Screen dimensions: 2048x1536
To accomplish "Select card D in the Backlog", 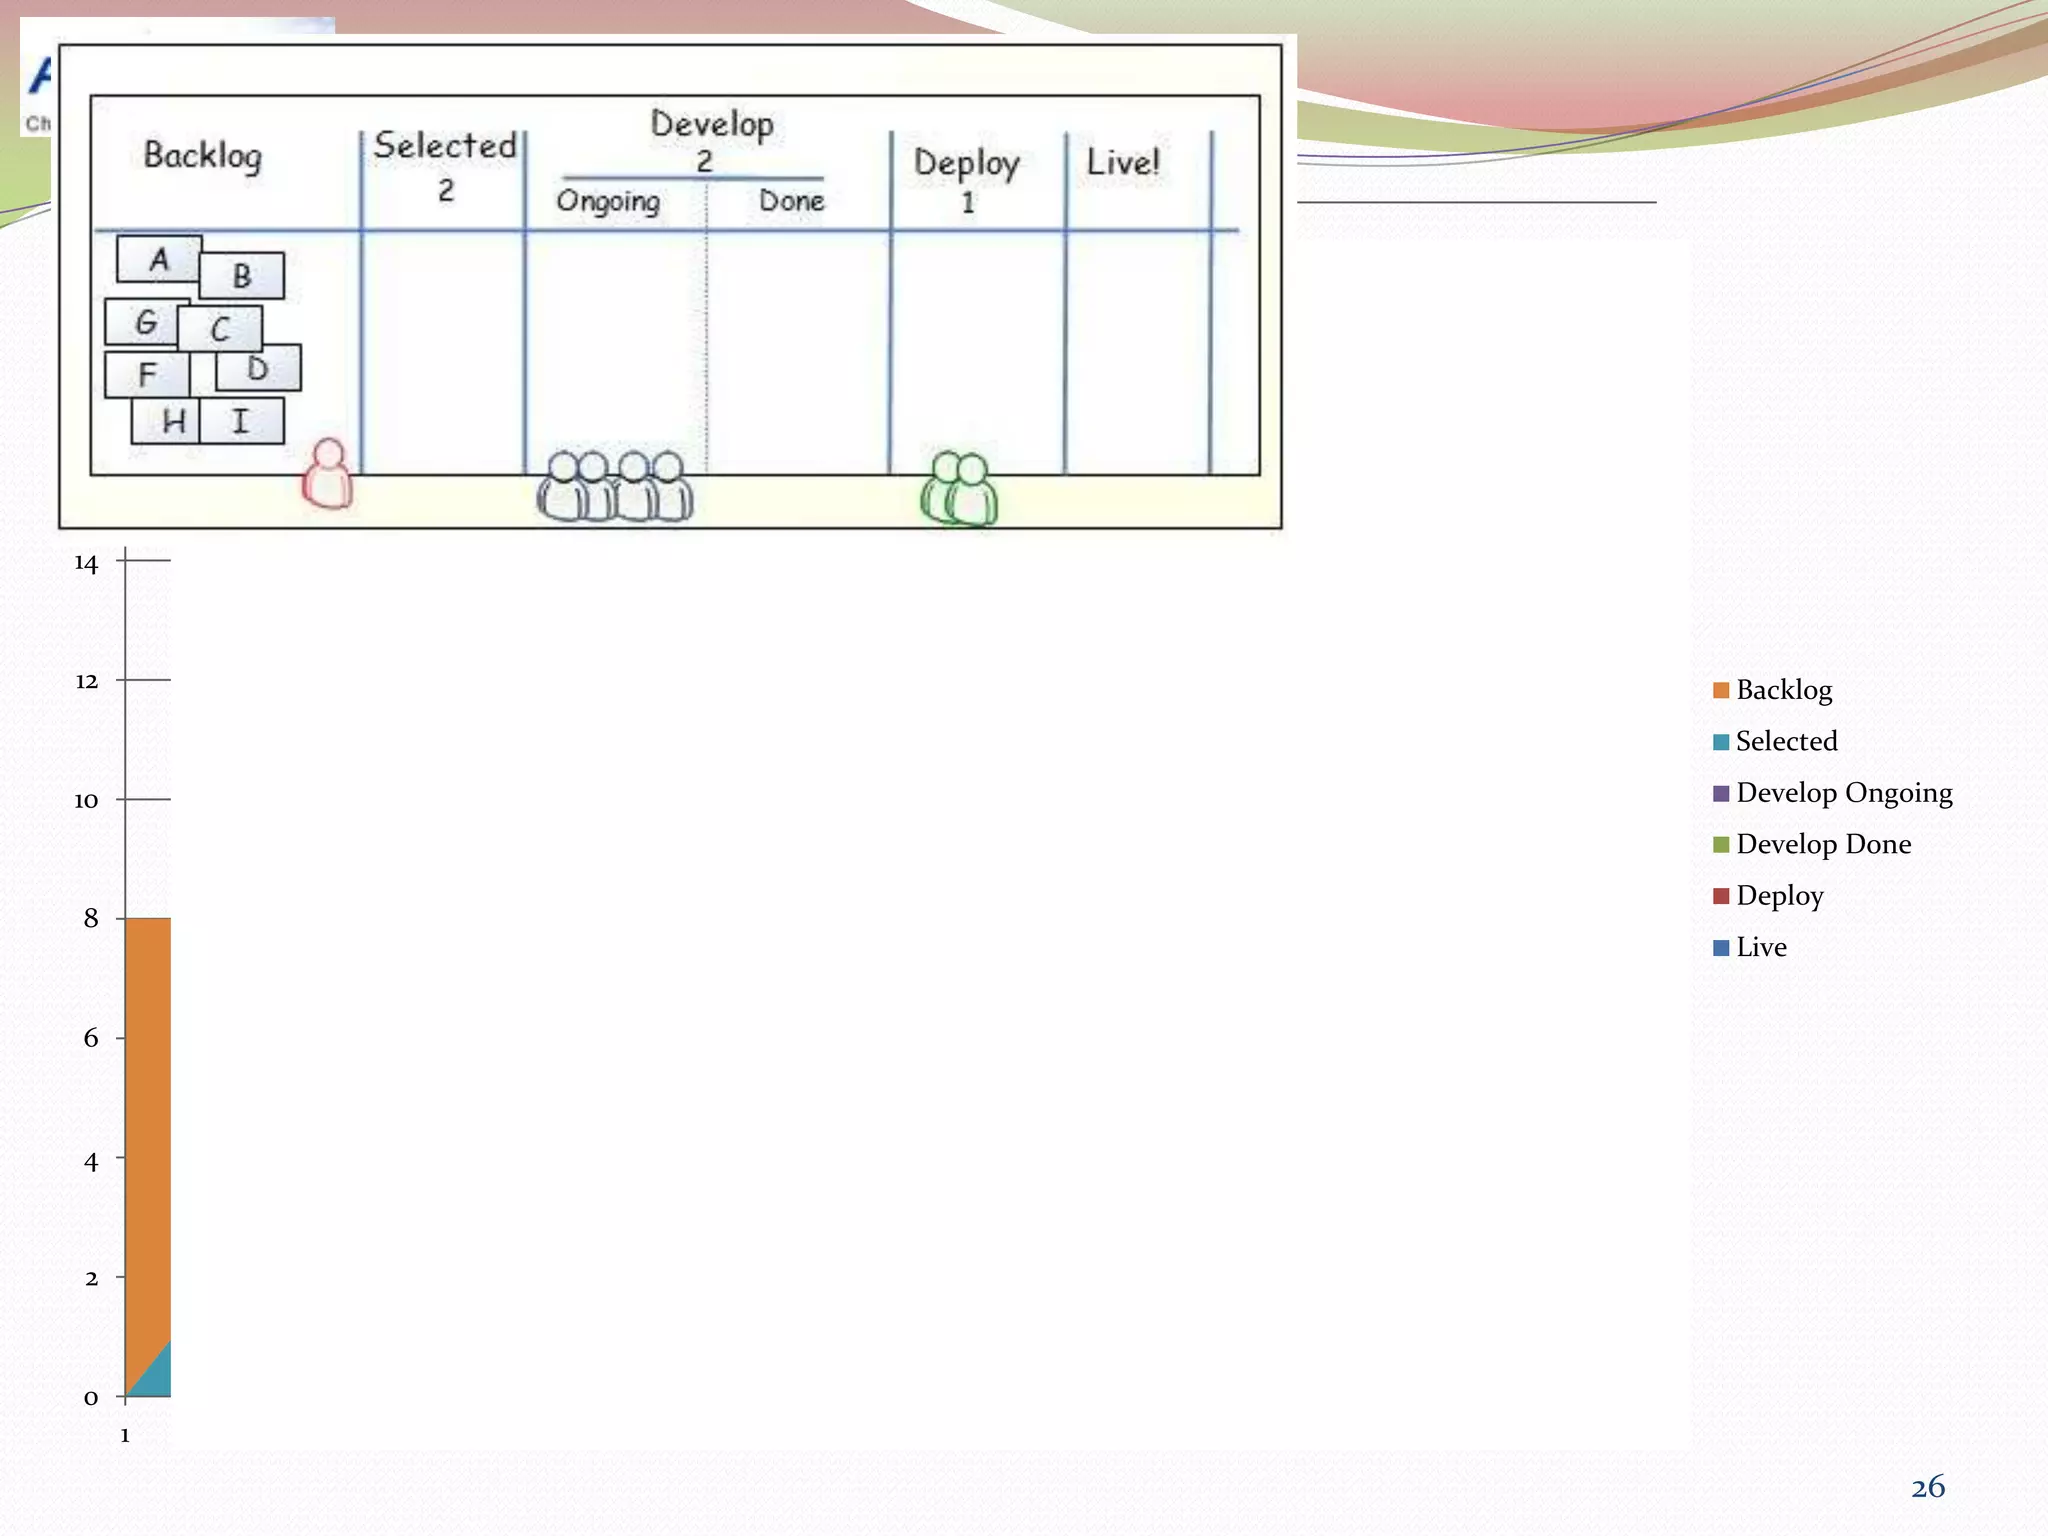I will point(258,369).
